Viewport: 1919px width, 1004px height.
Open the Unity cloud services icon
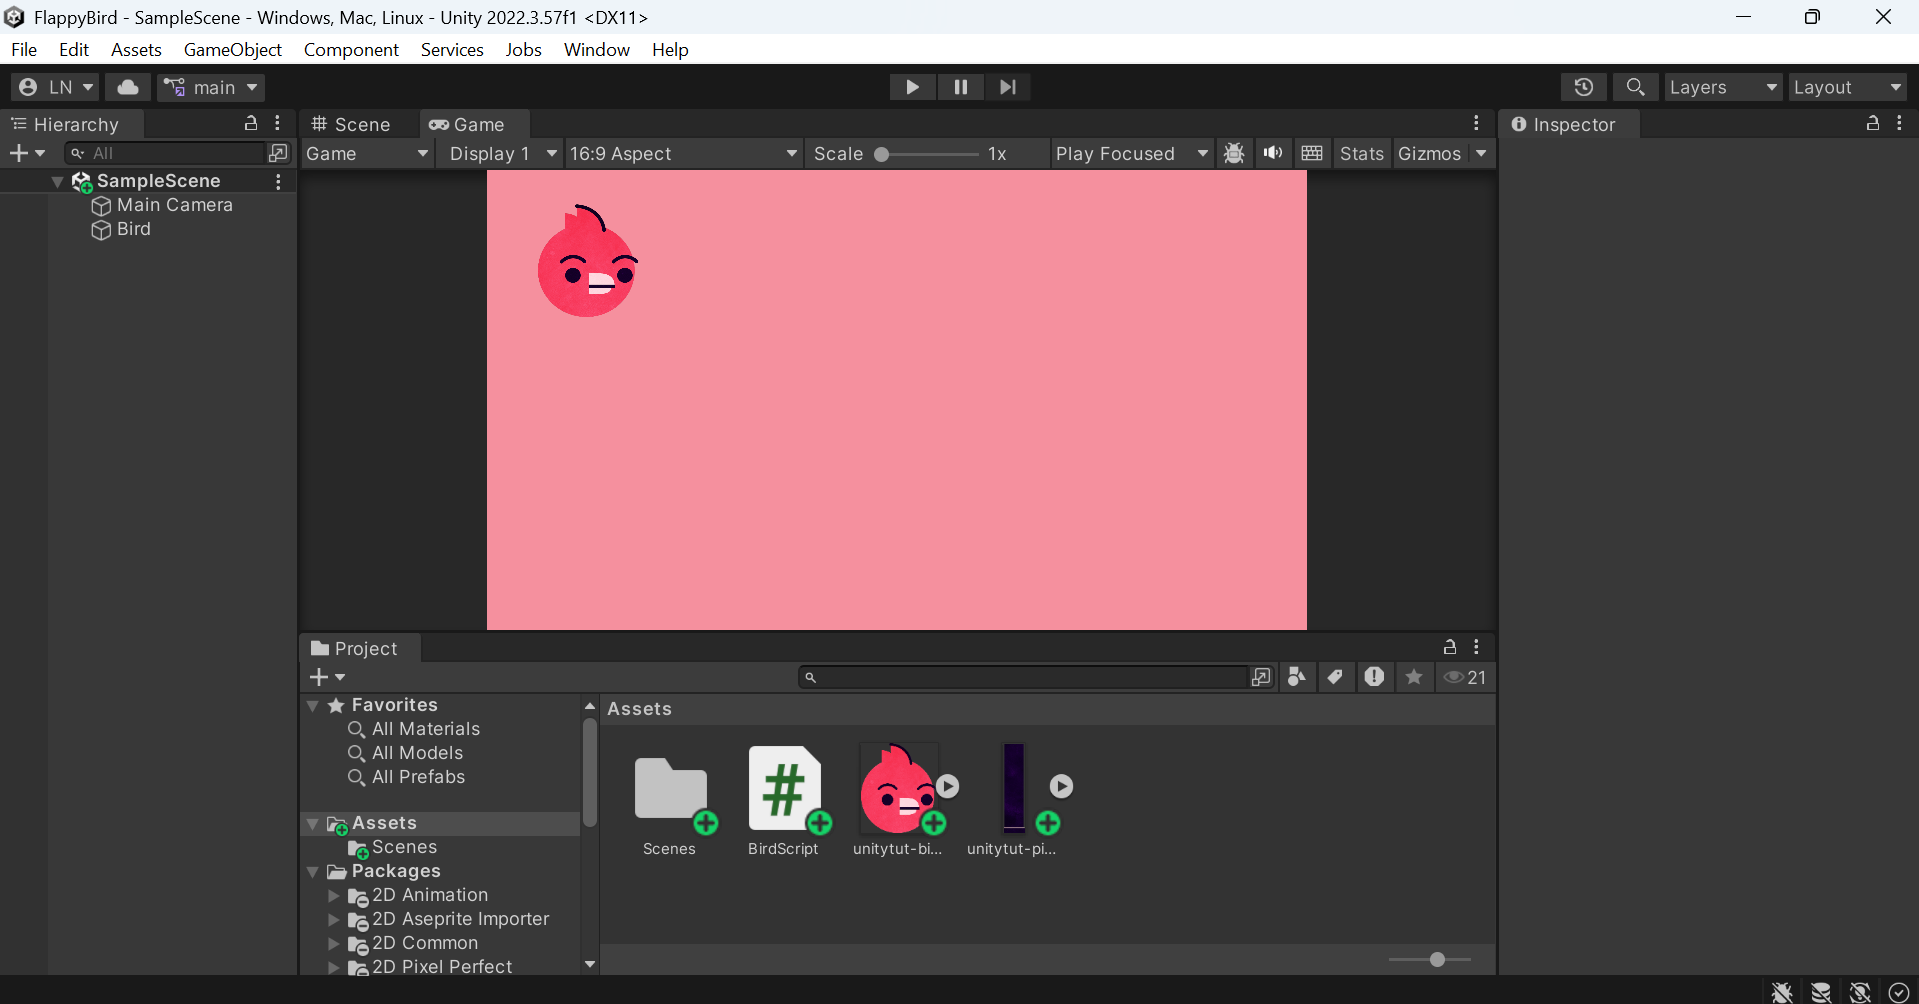(128, 87)
